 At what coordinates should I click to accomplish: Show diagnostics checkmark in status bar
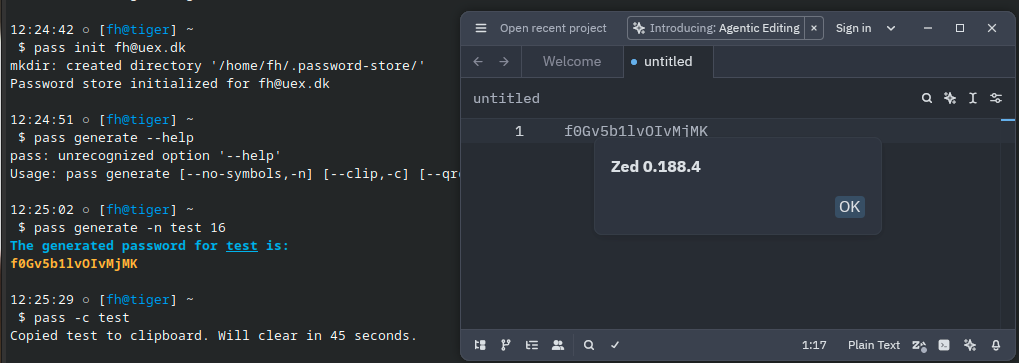click(x=615, y=345)
